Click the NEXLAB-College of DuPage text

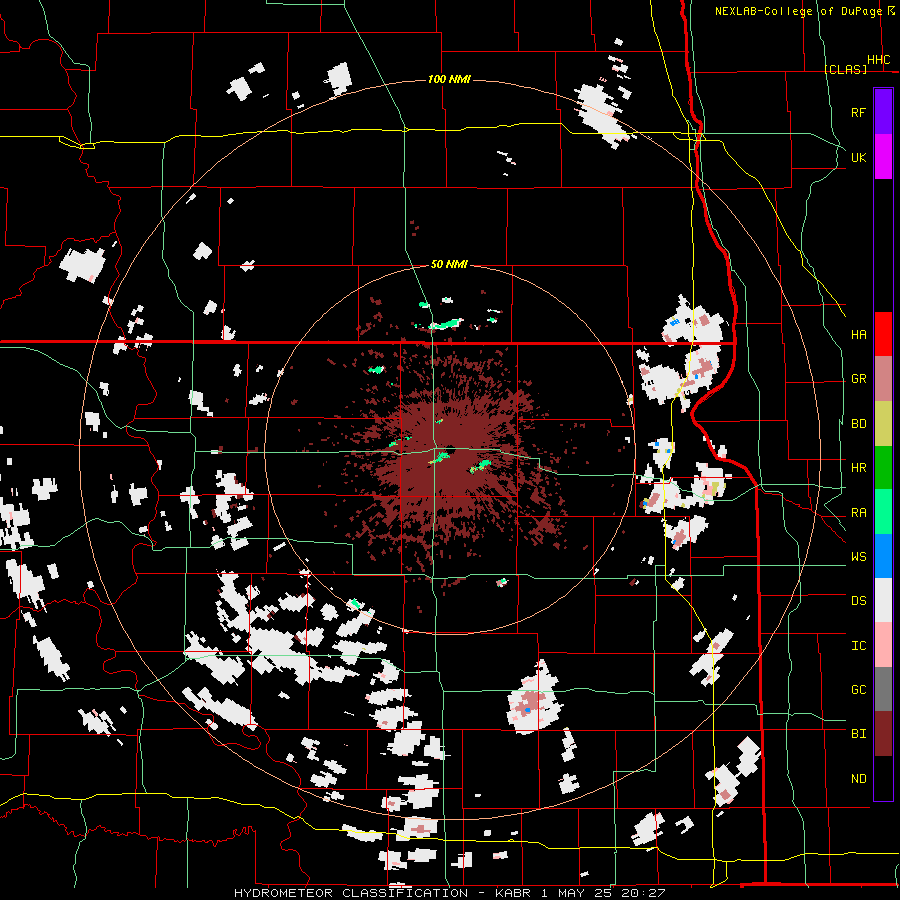[798, 11]
